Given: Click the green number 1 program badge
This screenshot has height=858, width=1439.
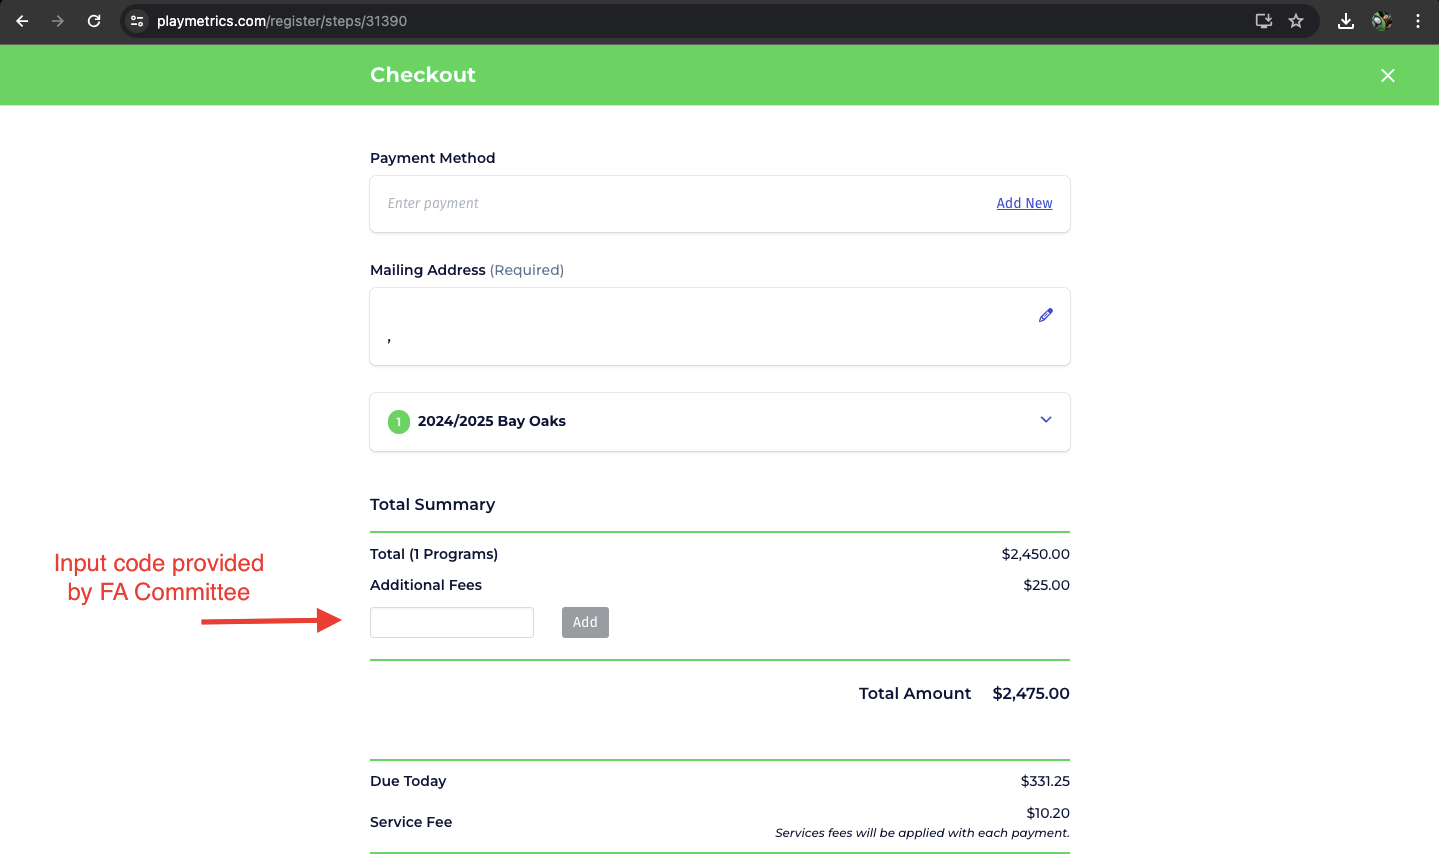Looking at the screenshot, I should click(x=399, y=422).
